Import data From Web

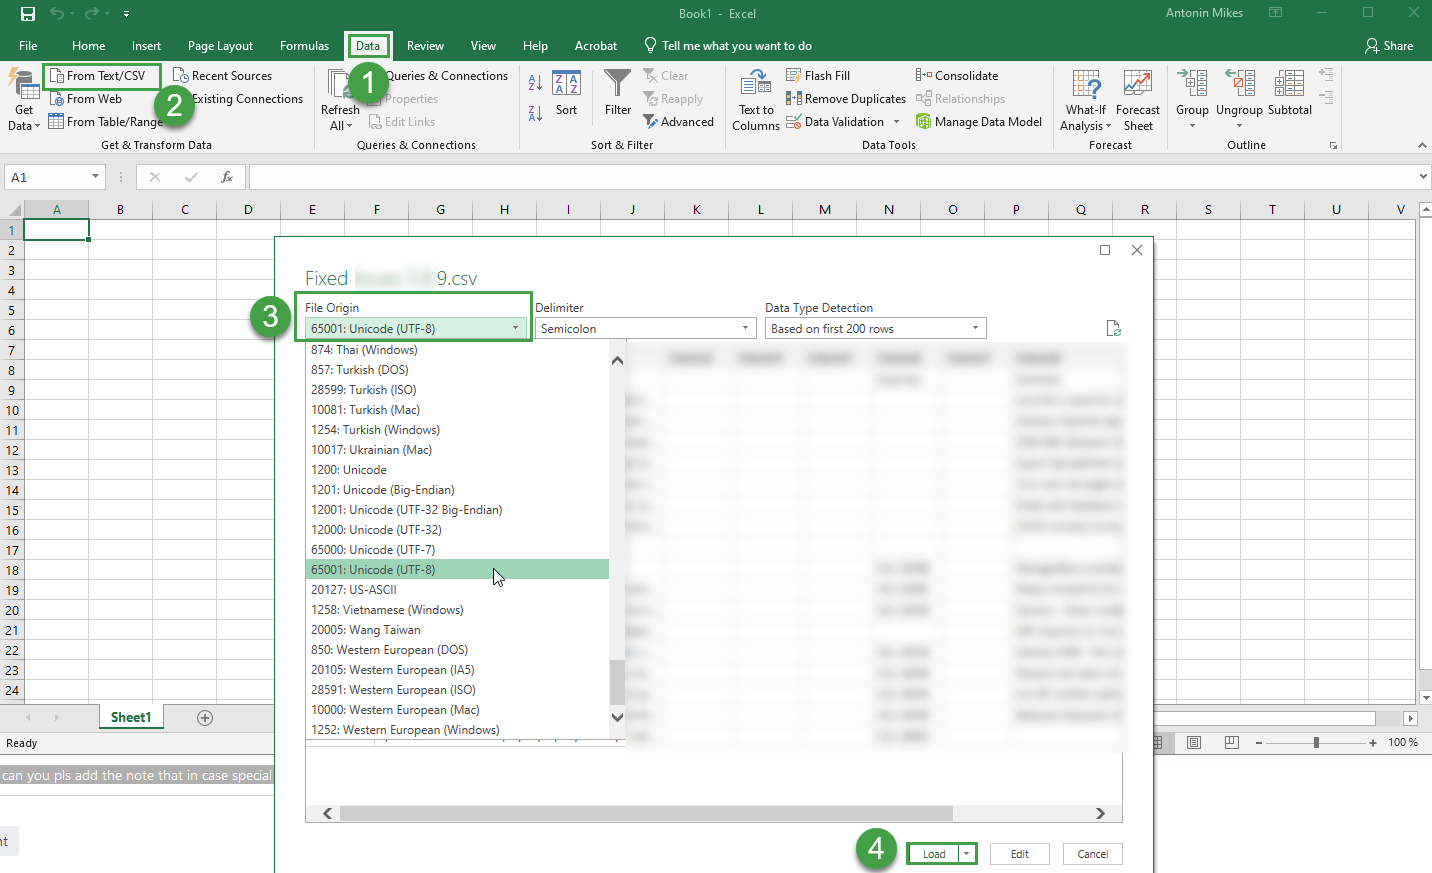coord(94,98)
